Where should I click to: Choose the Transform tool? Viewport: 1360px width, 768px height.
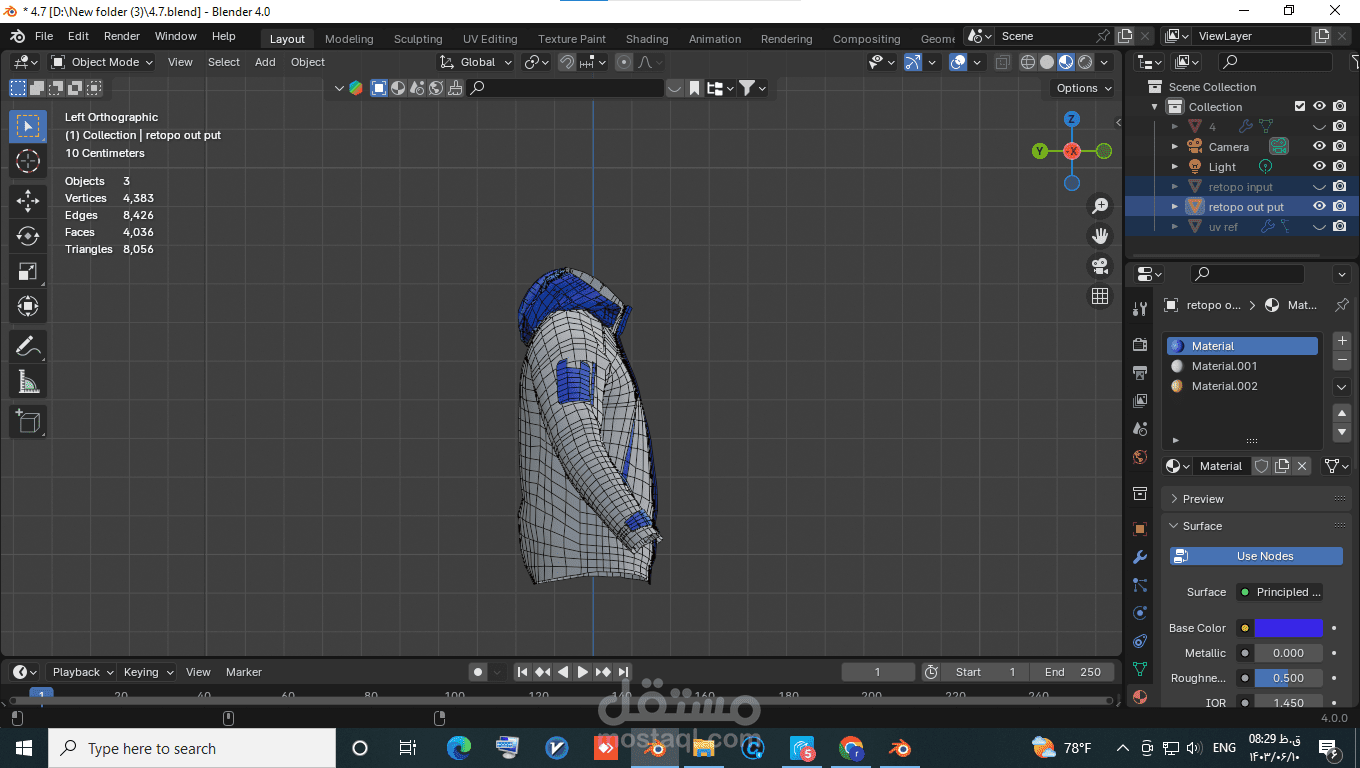point(28,306)
